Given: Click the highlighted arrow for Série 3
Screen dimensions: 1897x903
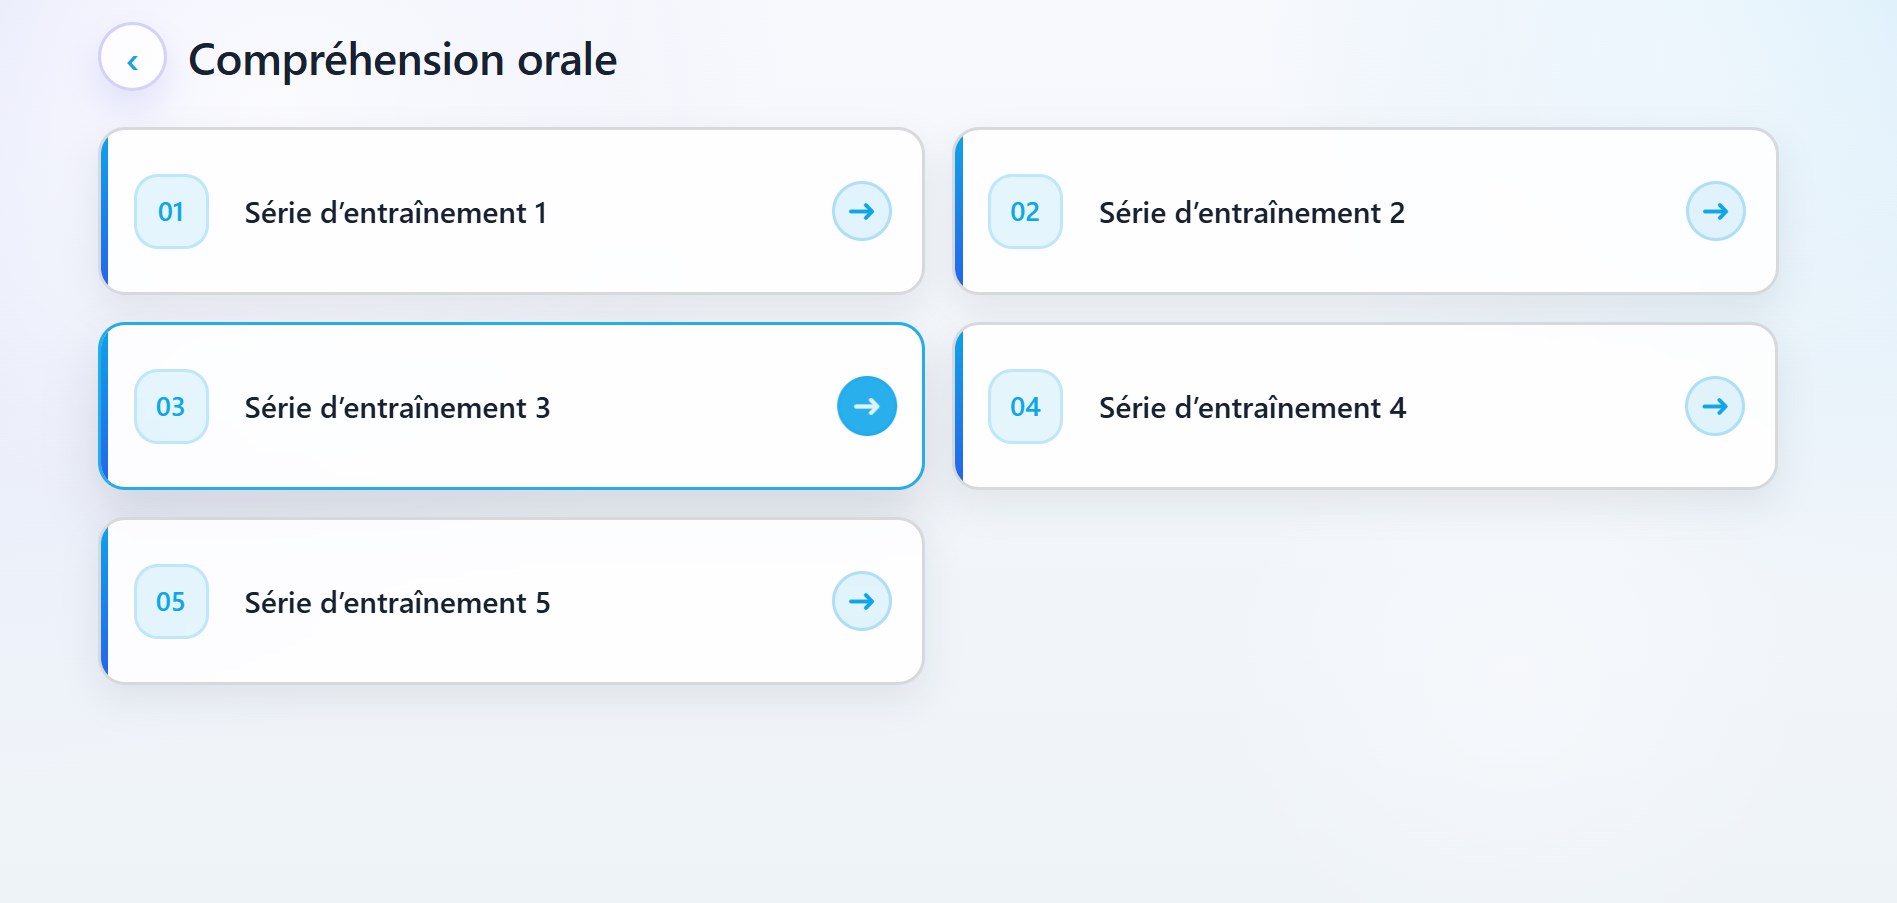Looking at the screenshot, I should 867,406.
